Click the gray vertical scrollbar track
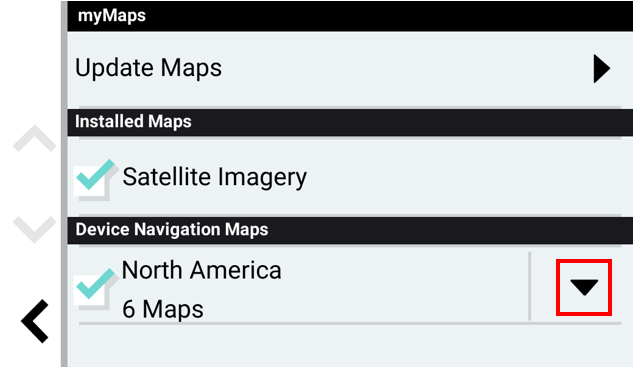The width and height of the screenshot is (636, 368). point(64,184)
